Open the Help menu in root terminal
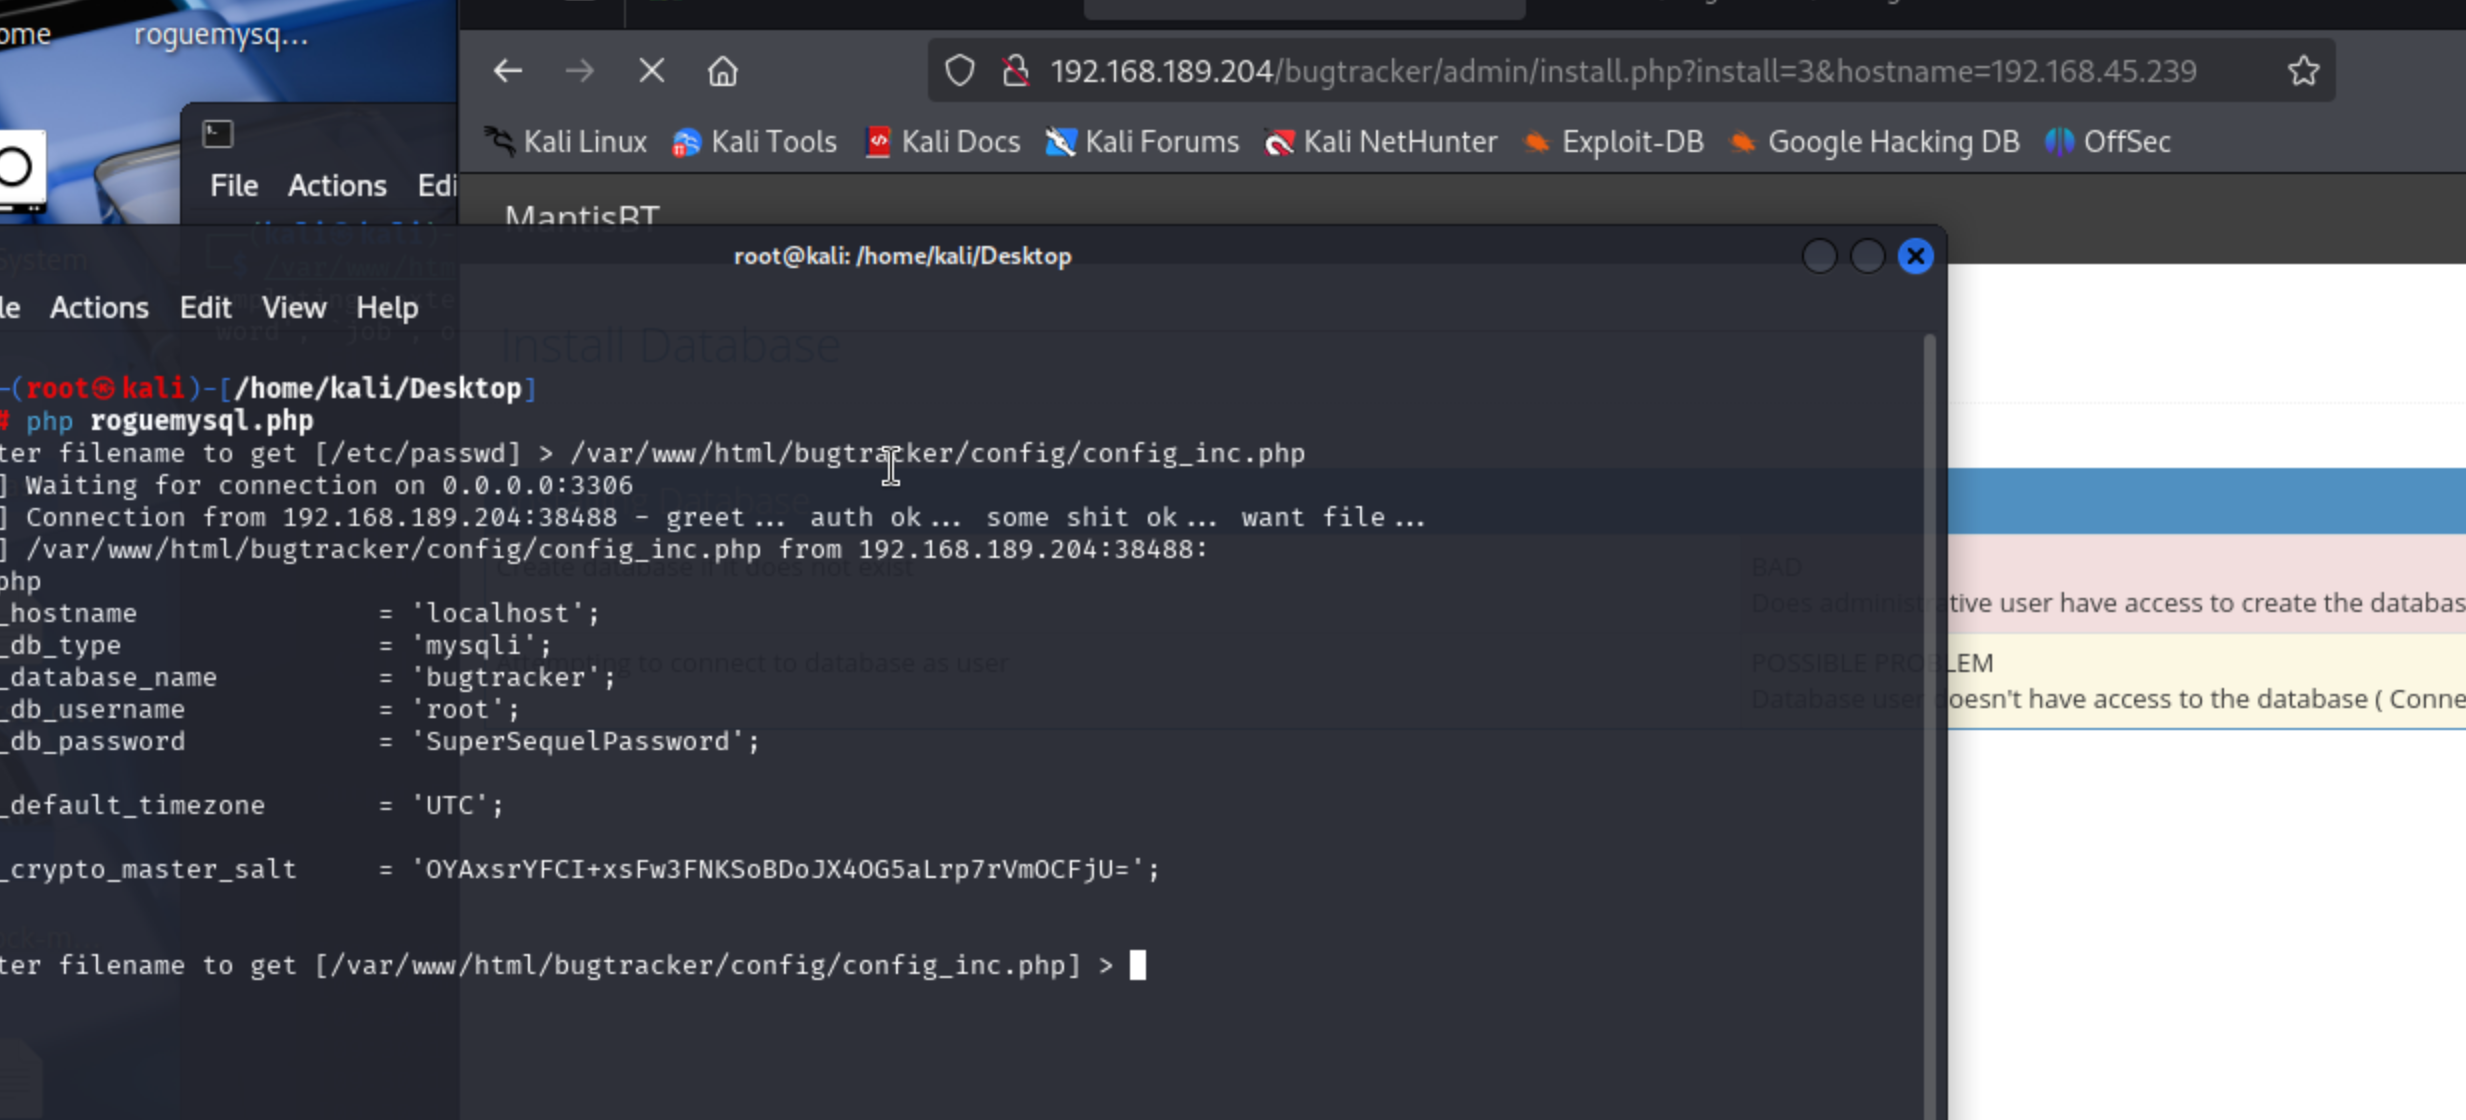 click(387, 308)
